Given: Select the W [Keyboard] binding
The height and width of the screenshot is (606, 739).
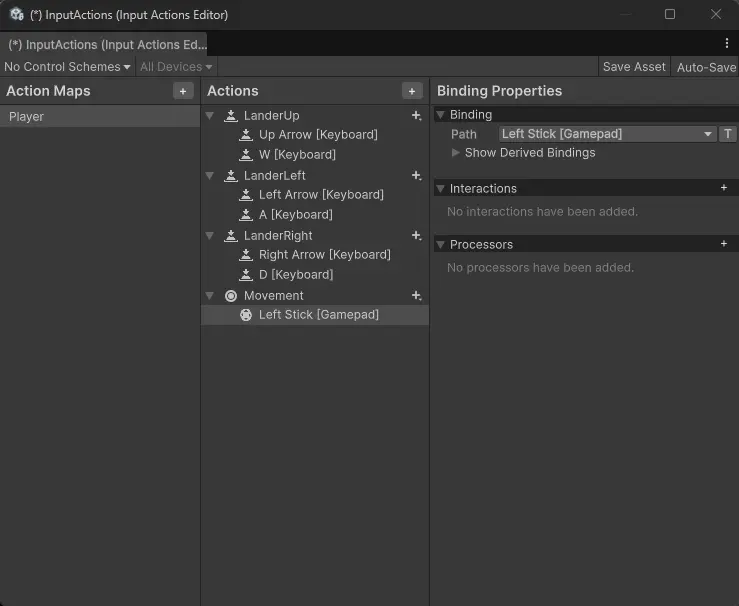Looking at the screenshot, I should point(297,155).
